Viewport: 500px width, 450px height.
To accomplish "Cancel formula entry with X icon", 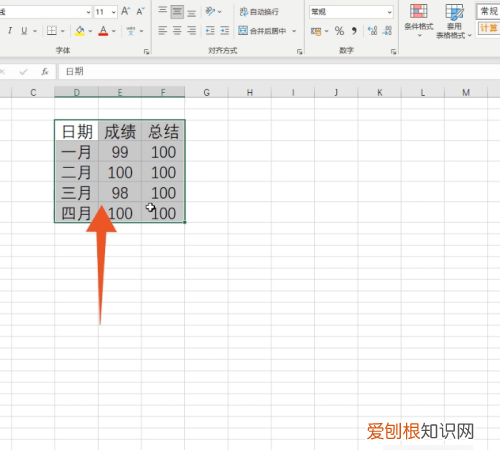I will pyautogui.click(x=3, y=71).
